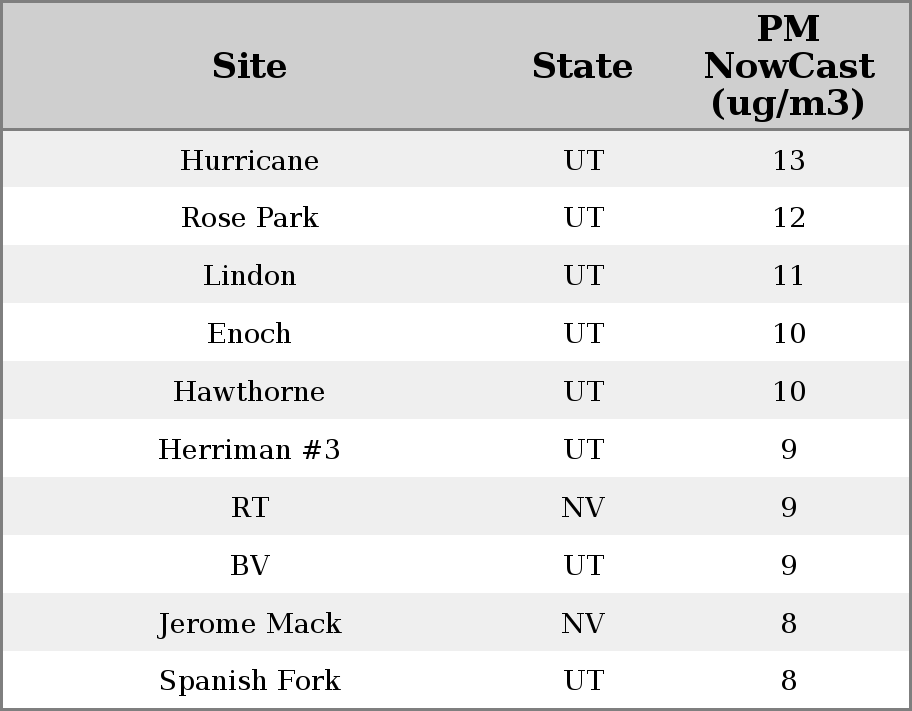912x711 pixels.
Task: Click the UT state for Hurricane
Action: coord(583,161)
